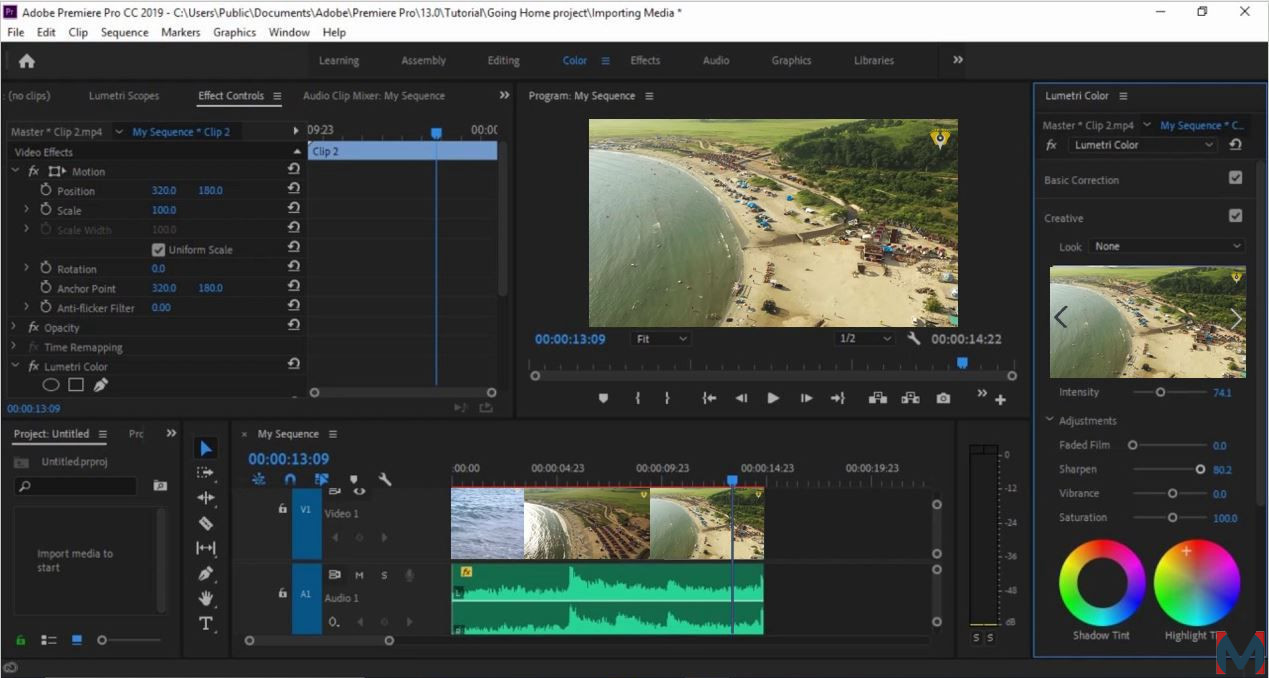The width and height of the screenshot is (1269, 678).
Task: Open the Markers menu
Action: click(181, 32)
